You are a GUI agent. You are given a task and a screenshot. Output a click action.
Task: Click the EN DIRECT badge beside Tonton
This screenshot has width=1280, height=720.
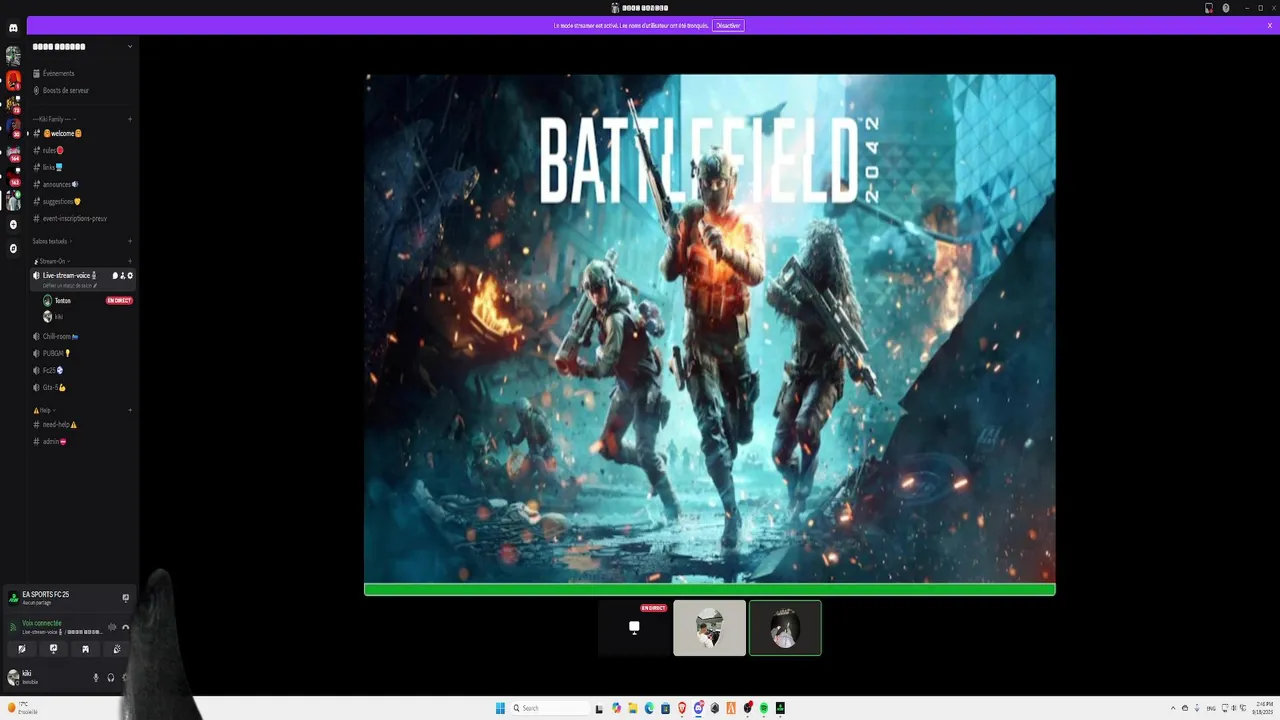[119, 300]
